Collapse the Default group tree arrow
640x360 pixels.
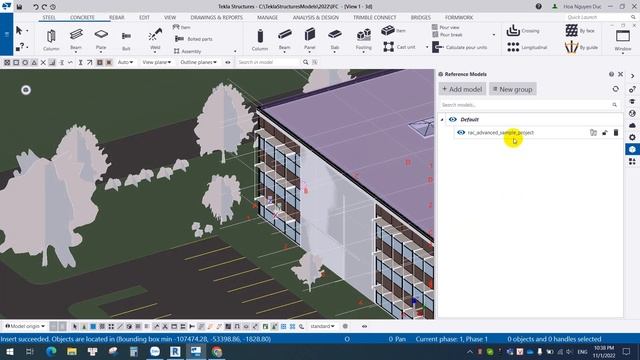pyautogui.click(x=442, y=120)
